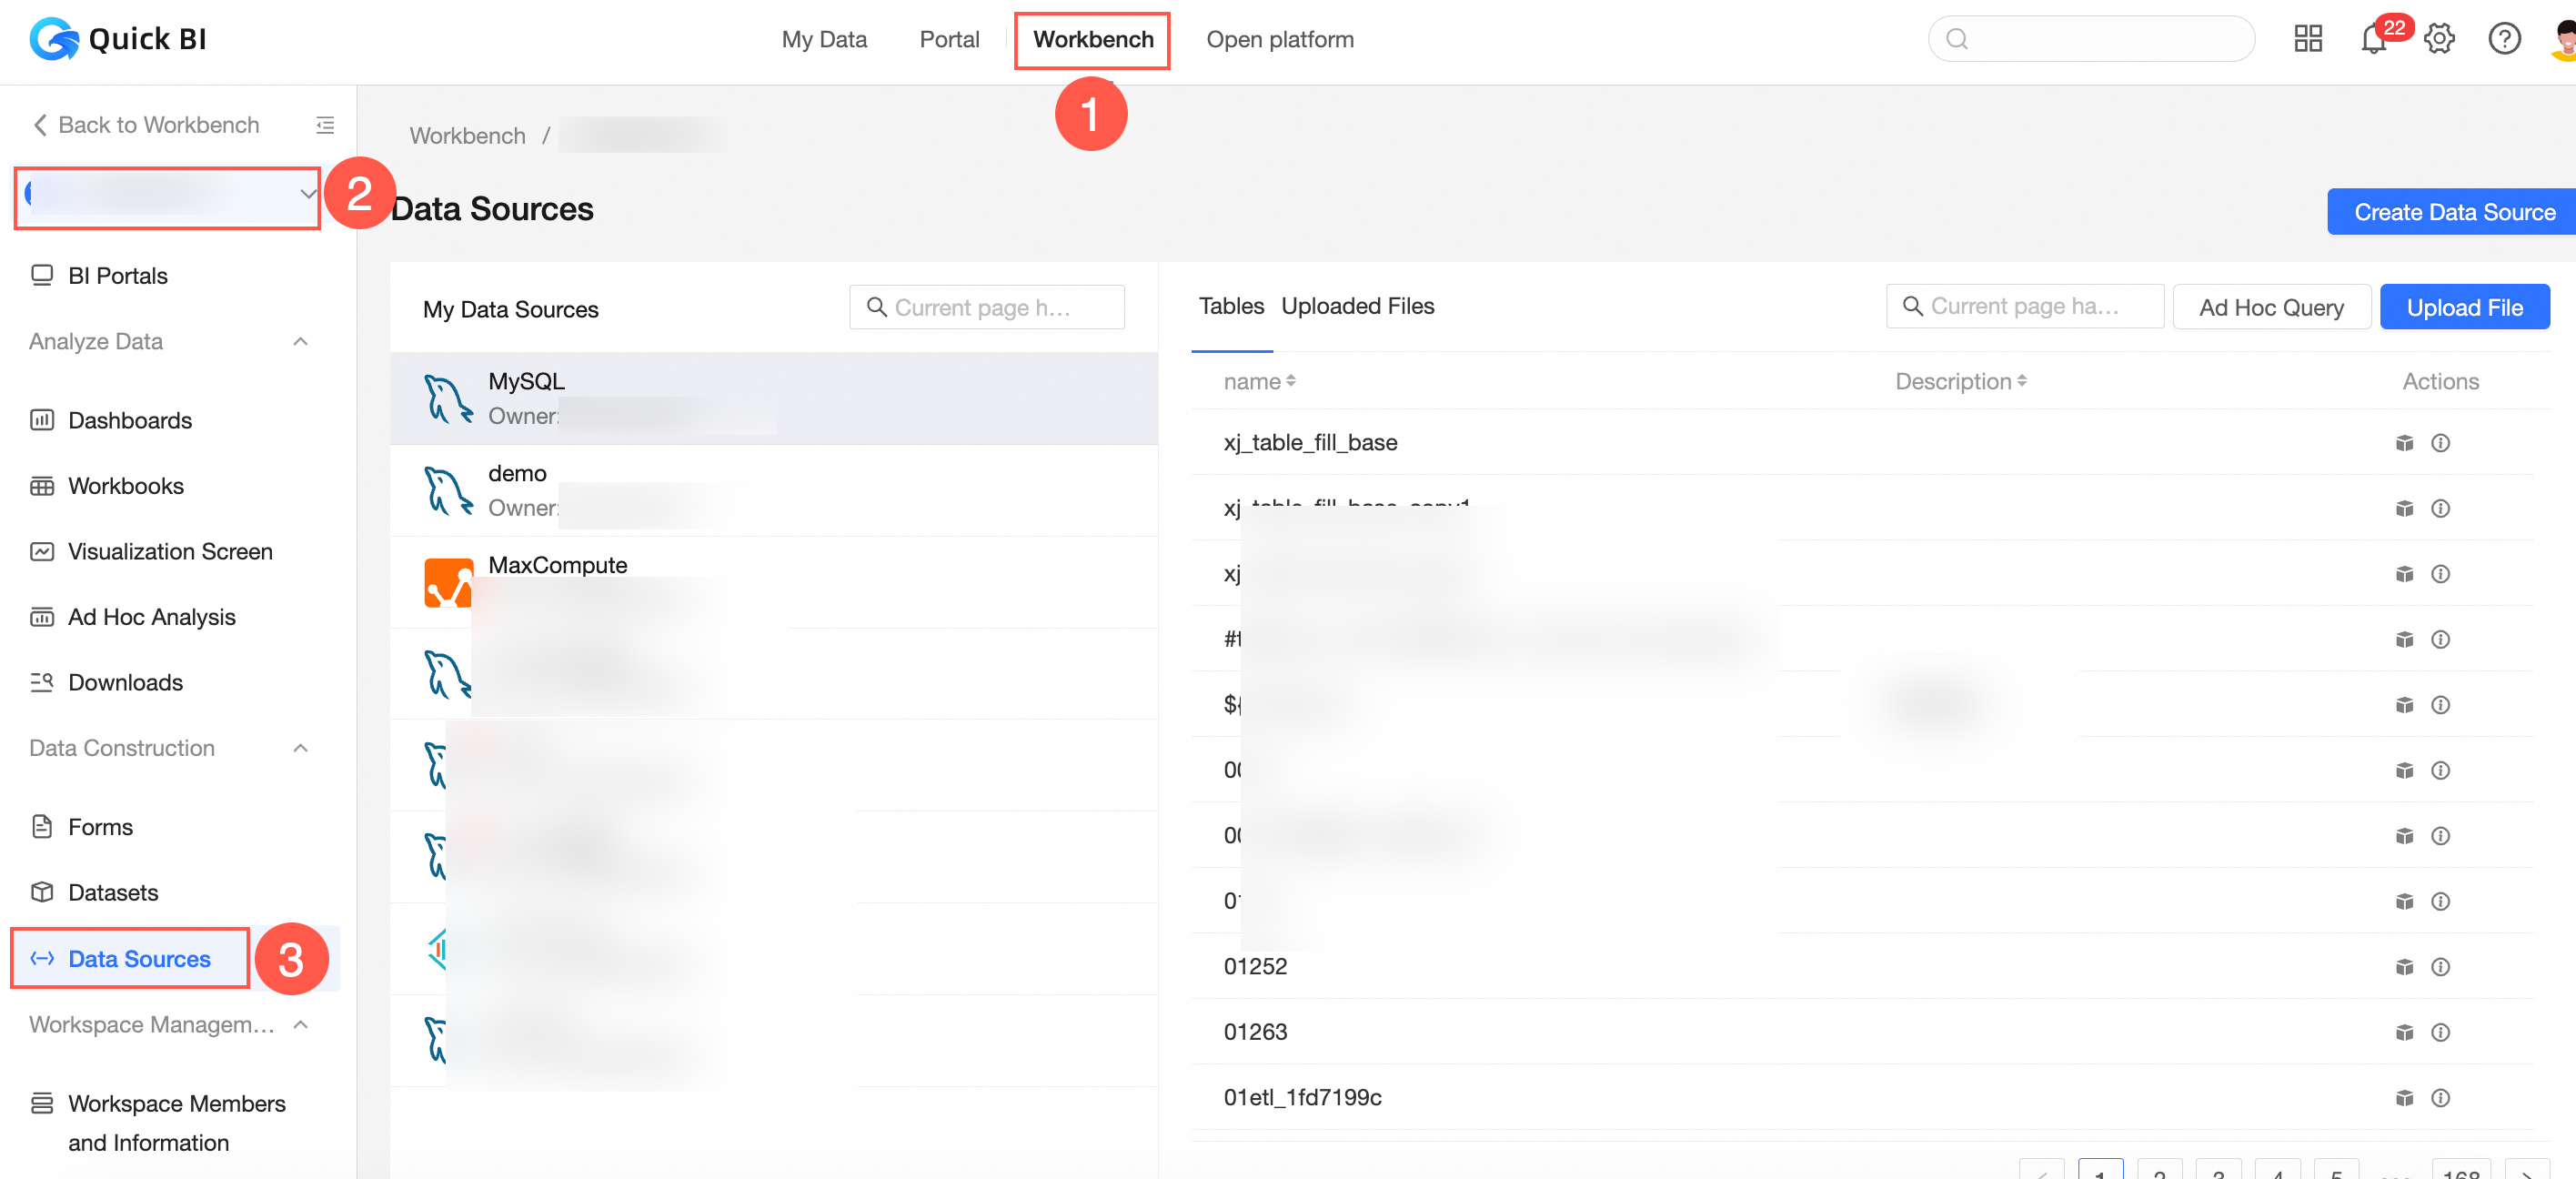This screenshot has height=1179, width=2576.
Task: Collapse the Data Construction section
Action: point(300,748)
